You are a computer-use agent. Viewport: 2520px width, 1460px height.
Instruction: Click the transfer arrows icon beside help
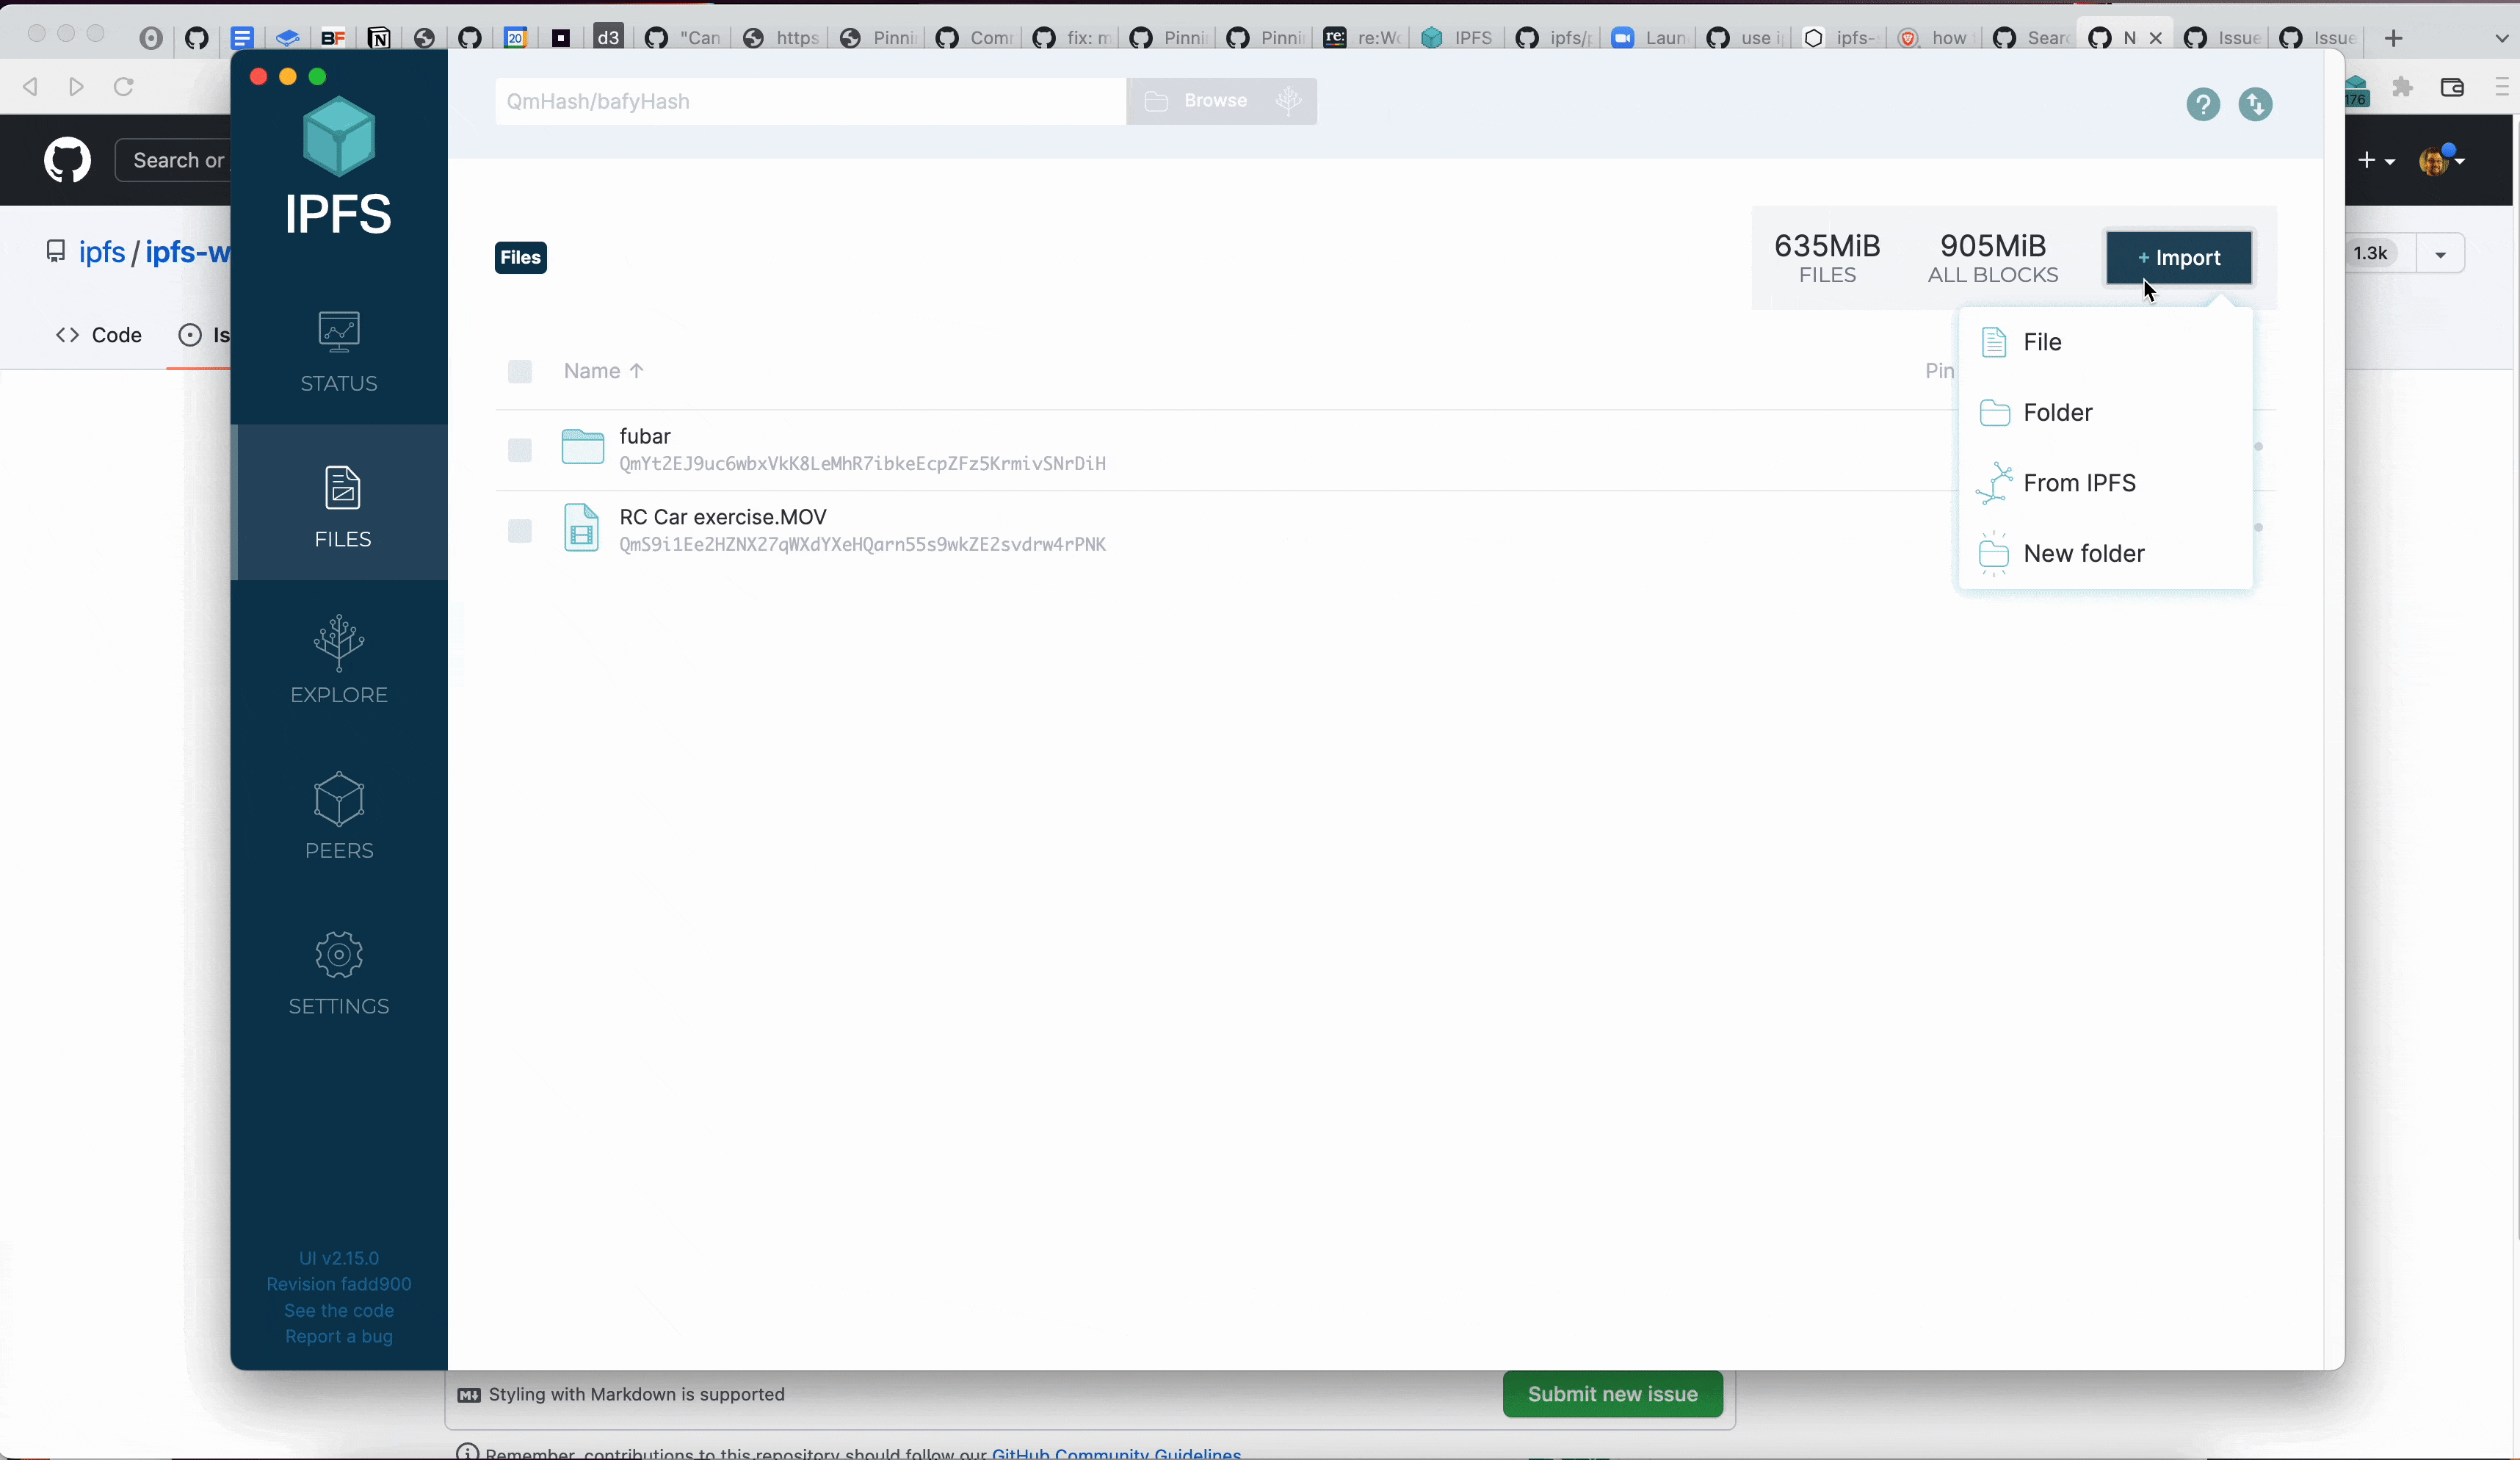point(2255,104)
